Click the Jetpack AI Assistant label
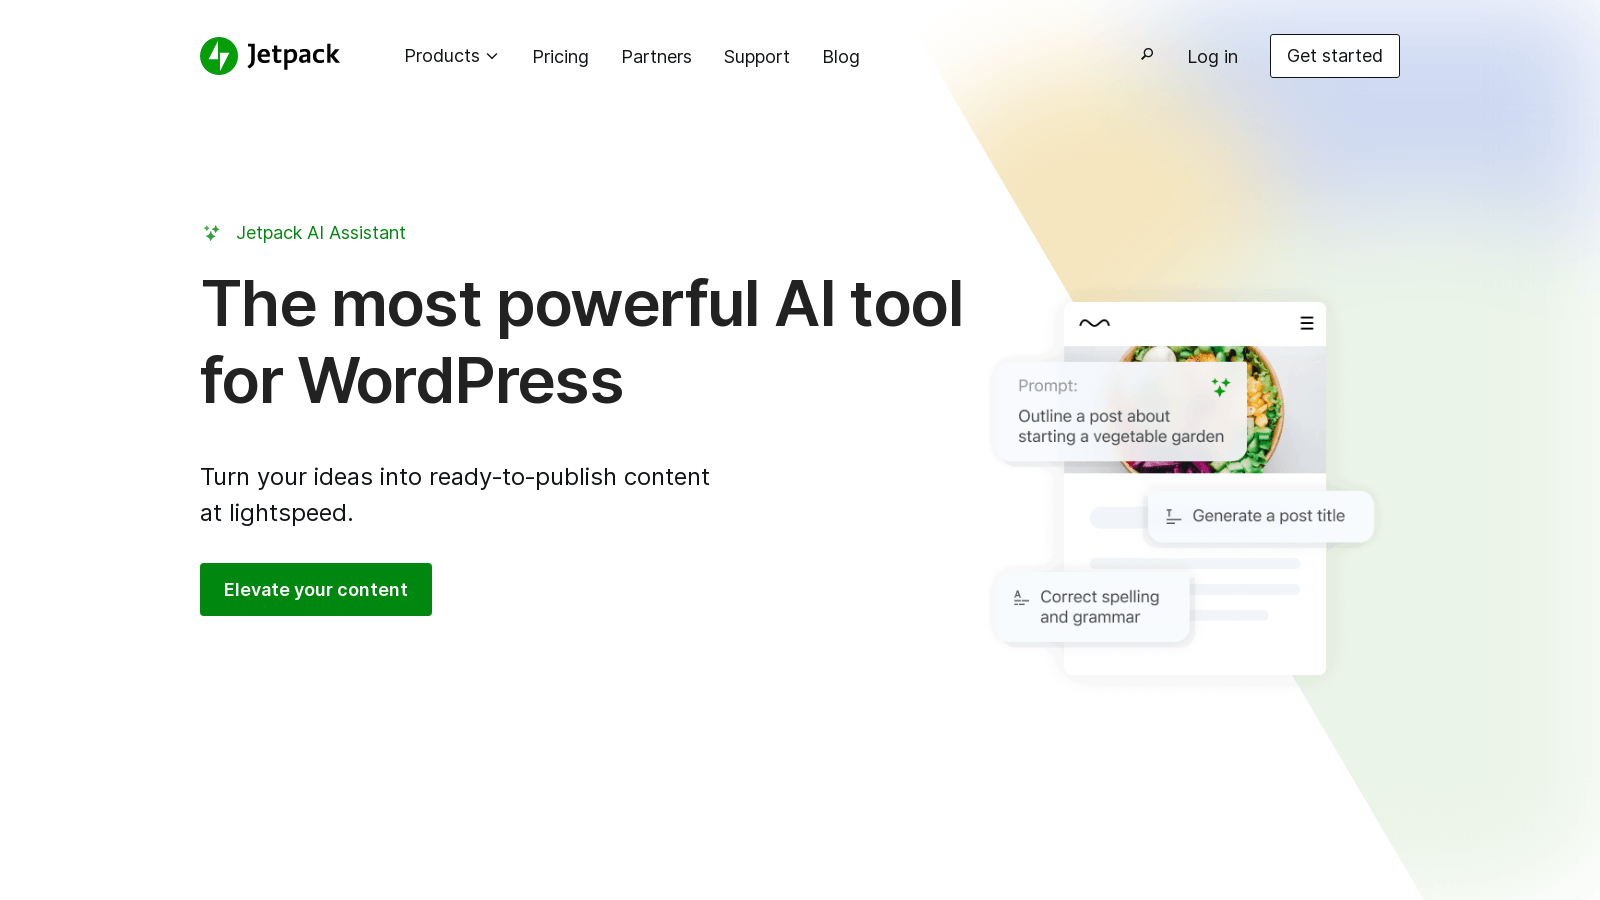The image size is (1600, 900). [321, 233]
